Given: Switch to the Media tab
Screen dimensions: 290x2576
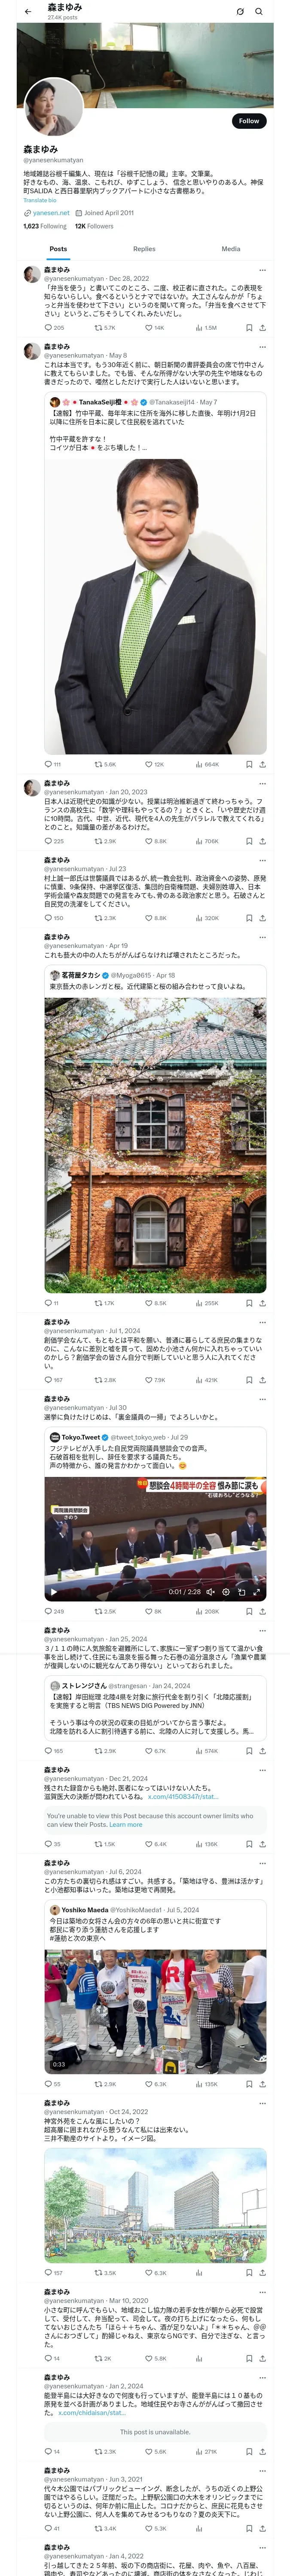Looking at the screenshot, I should coord(231,249).
